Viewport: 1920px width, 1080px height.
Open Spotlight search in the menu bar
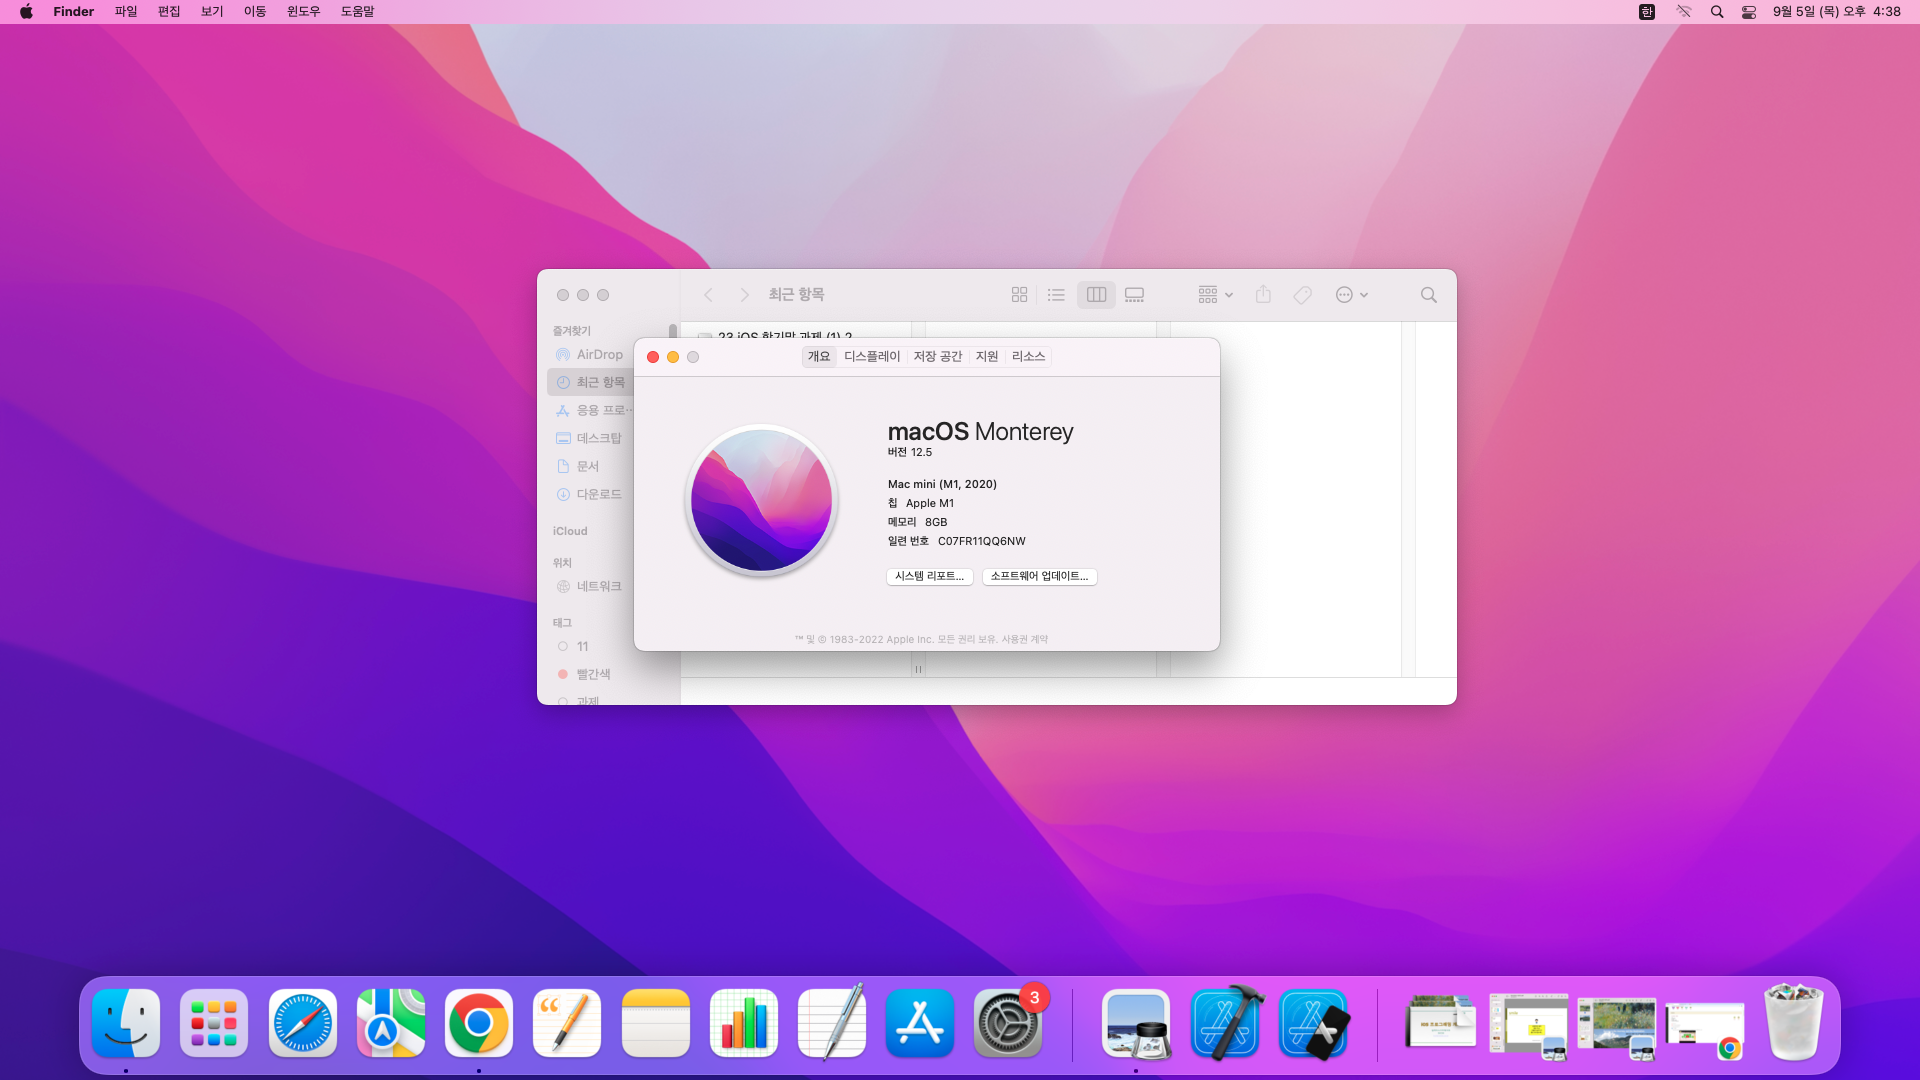1717,12
